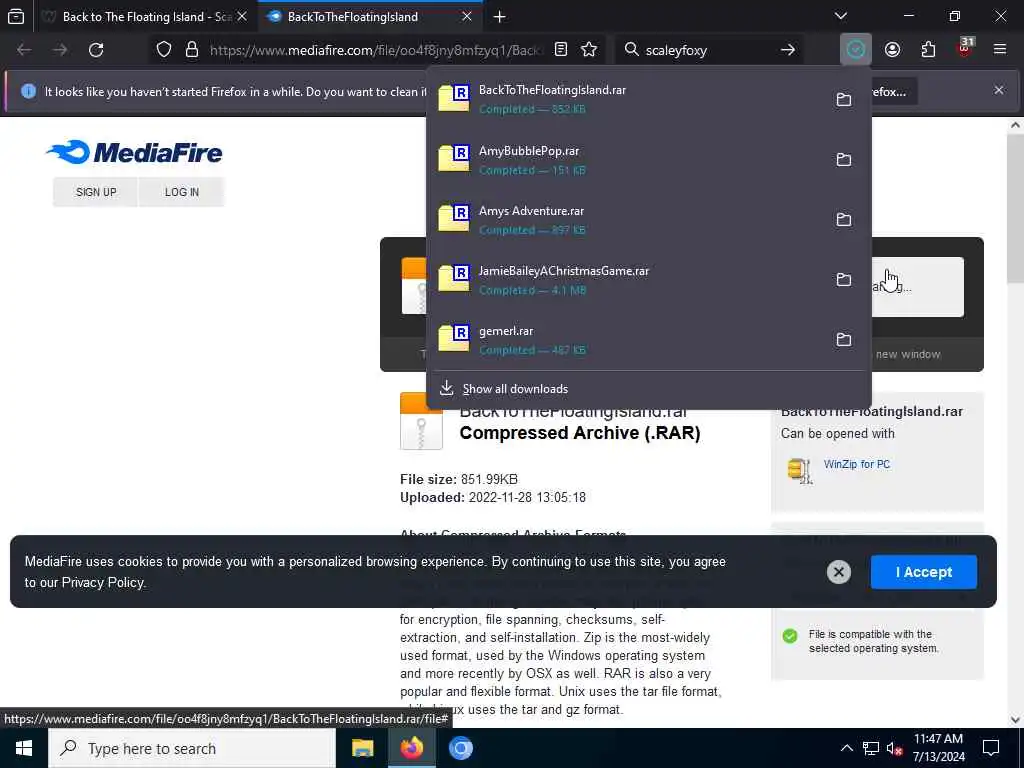Switch to Back to The Floating Island tab

tap(144, 17)
